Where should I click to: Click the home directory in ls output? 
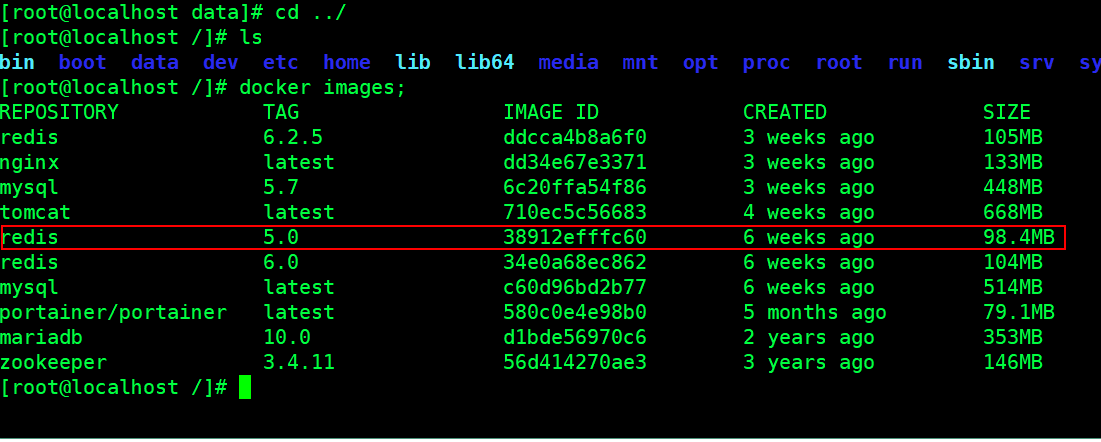click(347, 63)
